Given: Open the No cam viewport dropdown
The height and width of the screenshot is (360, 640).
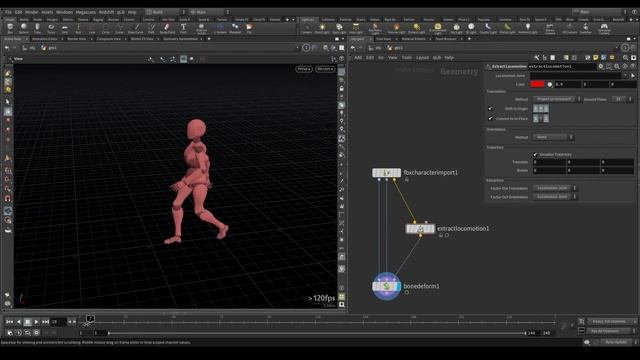Looking at the screenshot, I should pyautogui.click(x=325, y=69).
